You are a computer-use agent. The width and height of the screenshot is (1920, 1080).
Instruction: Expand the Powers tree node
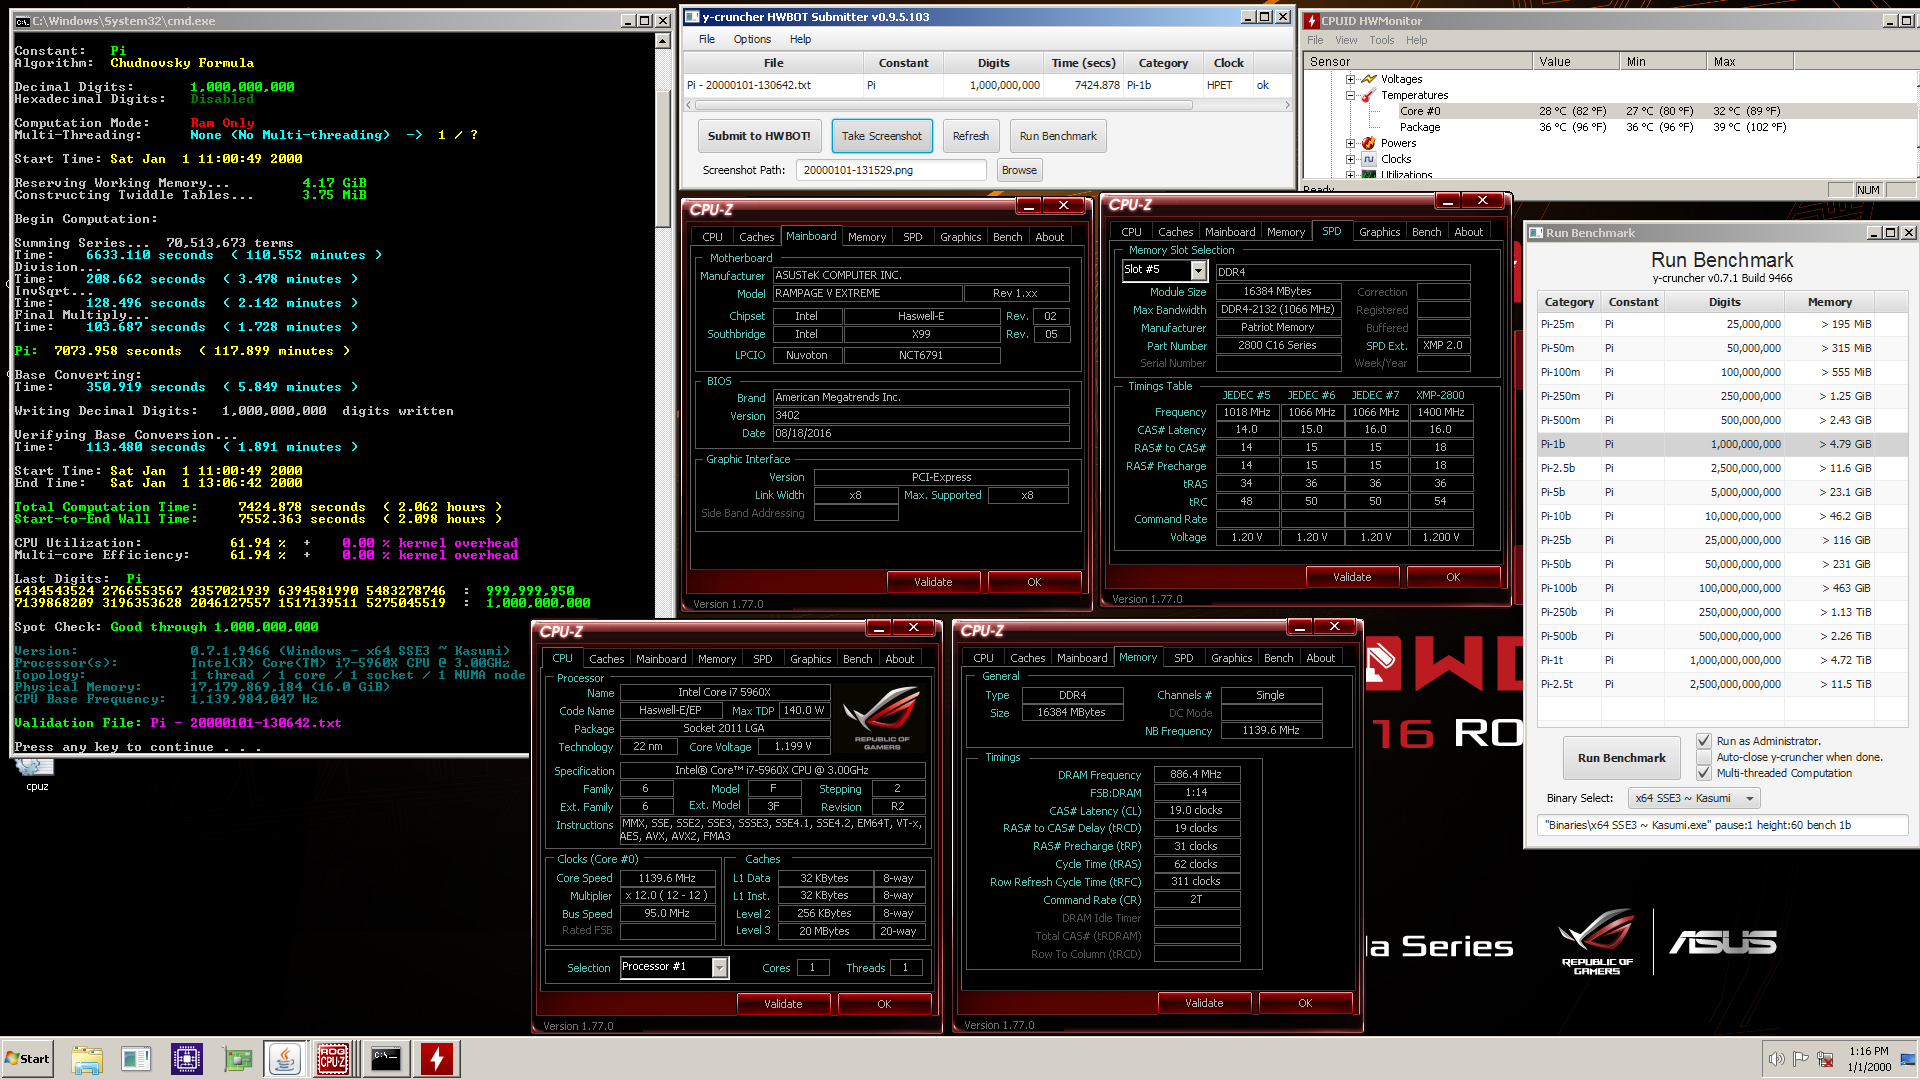coord(1350,143)
